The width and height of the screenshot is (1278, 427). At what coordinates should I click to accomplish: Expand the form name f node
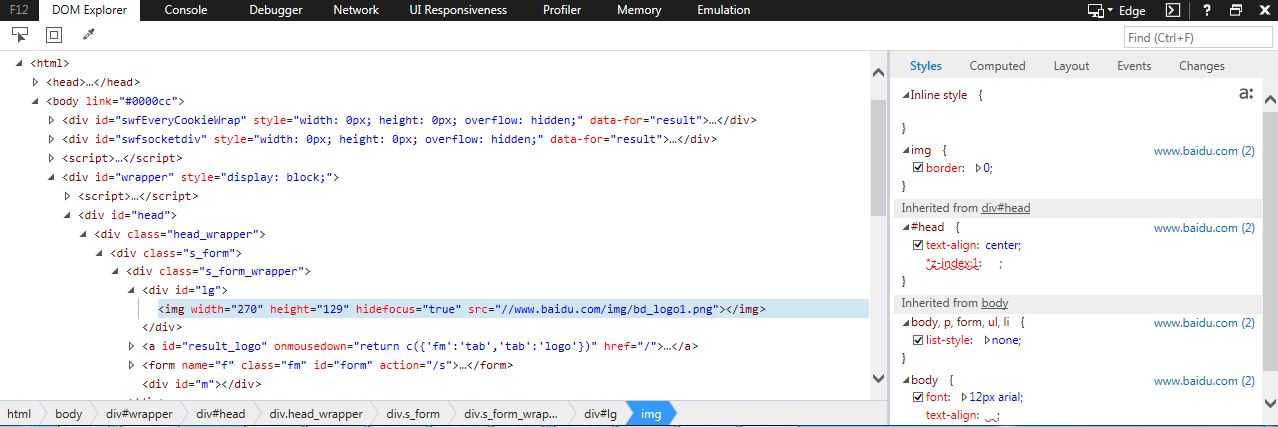(132, 365)
